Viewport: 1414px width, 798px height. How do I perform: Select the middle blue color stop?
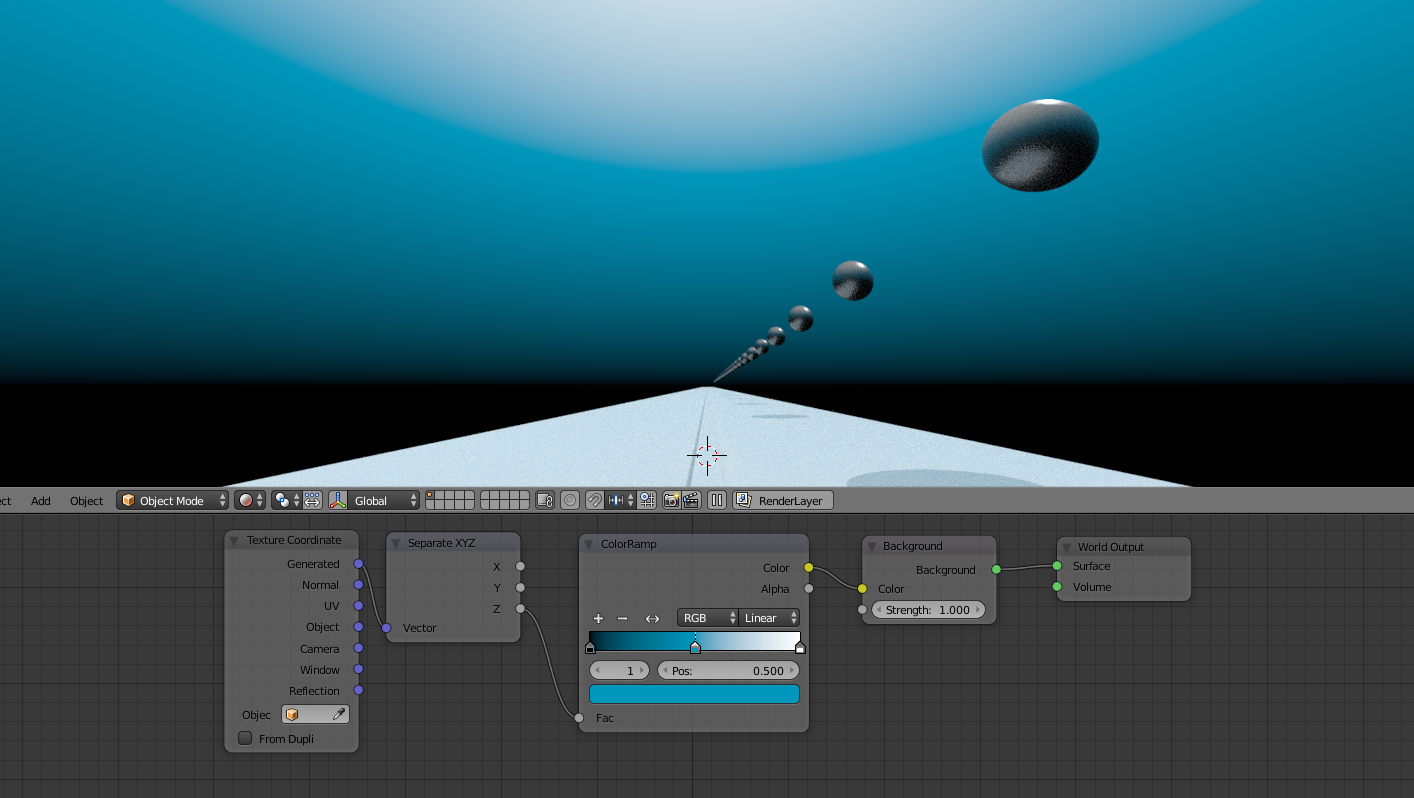[695, 648]
